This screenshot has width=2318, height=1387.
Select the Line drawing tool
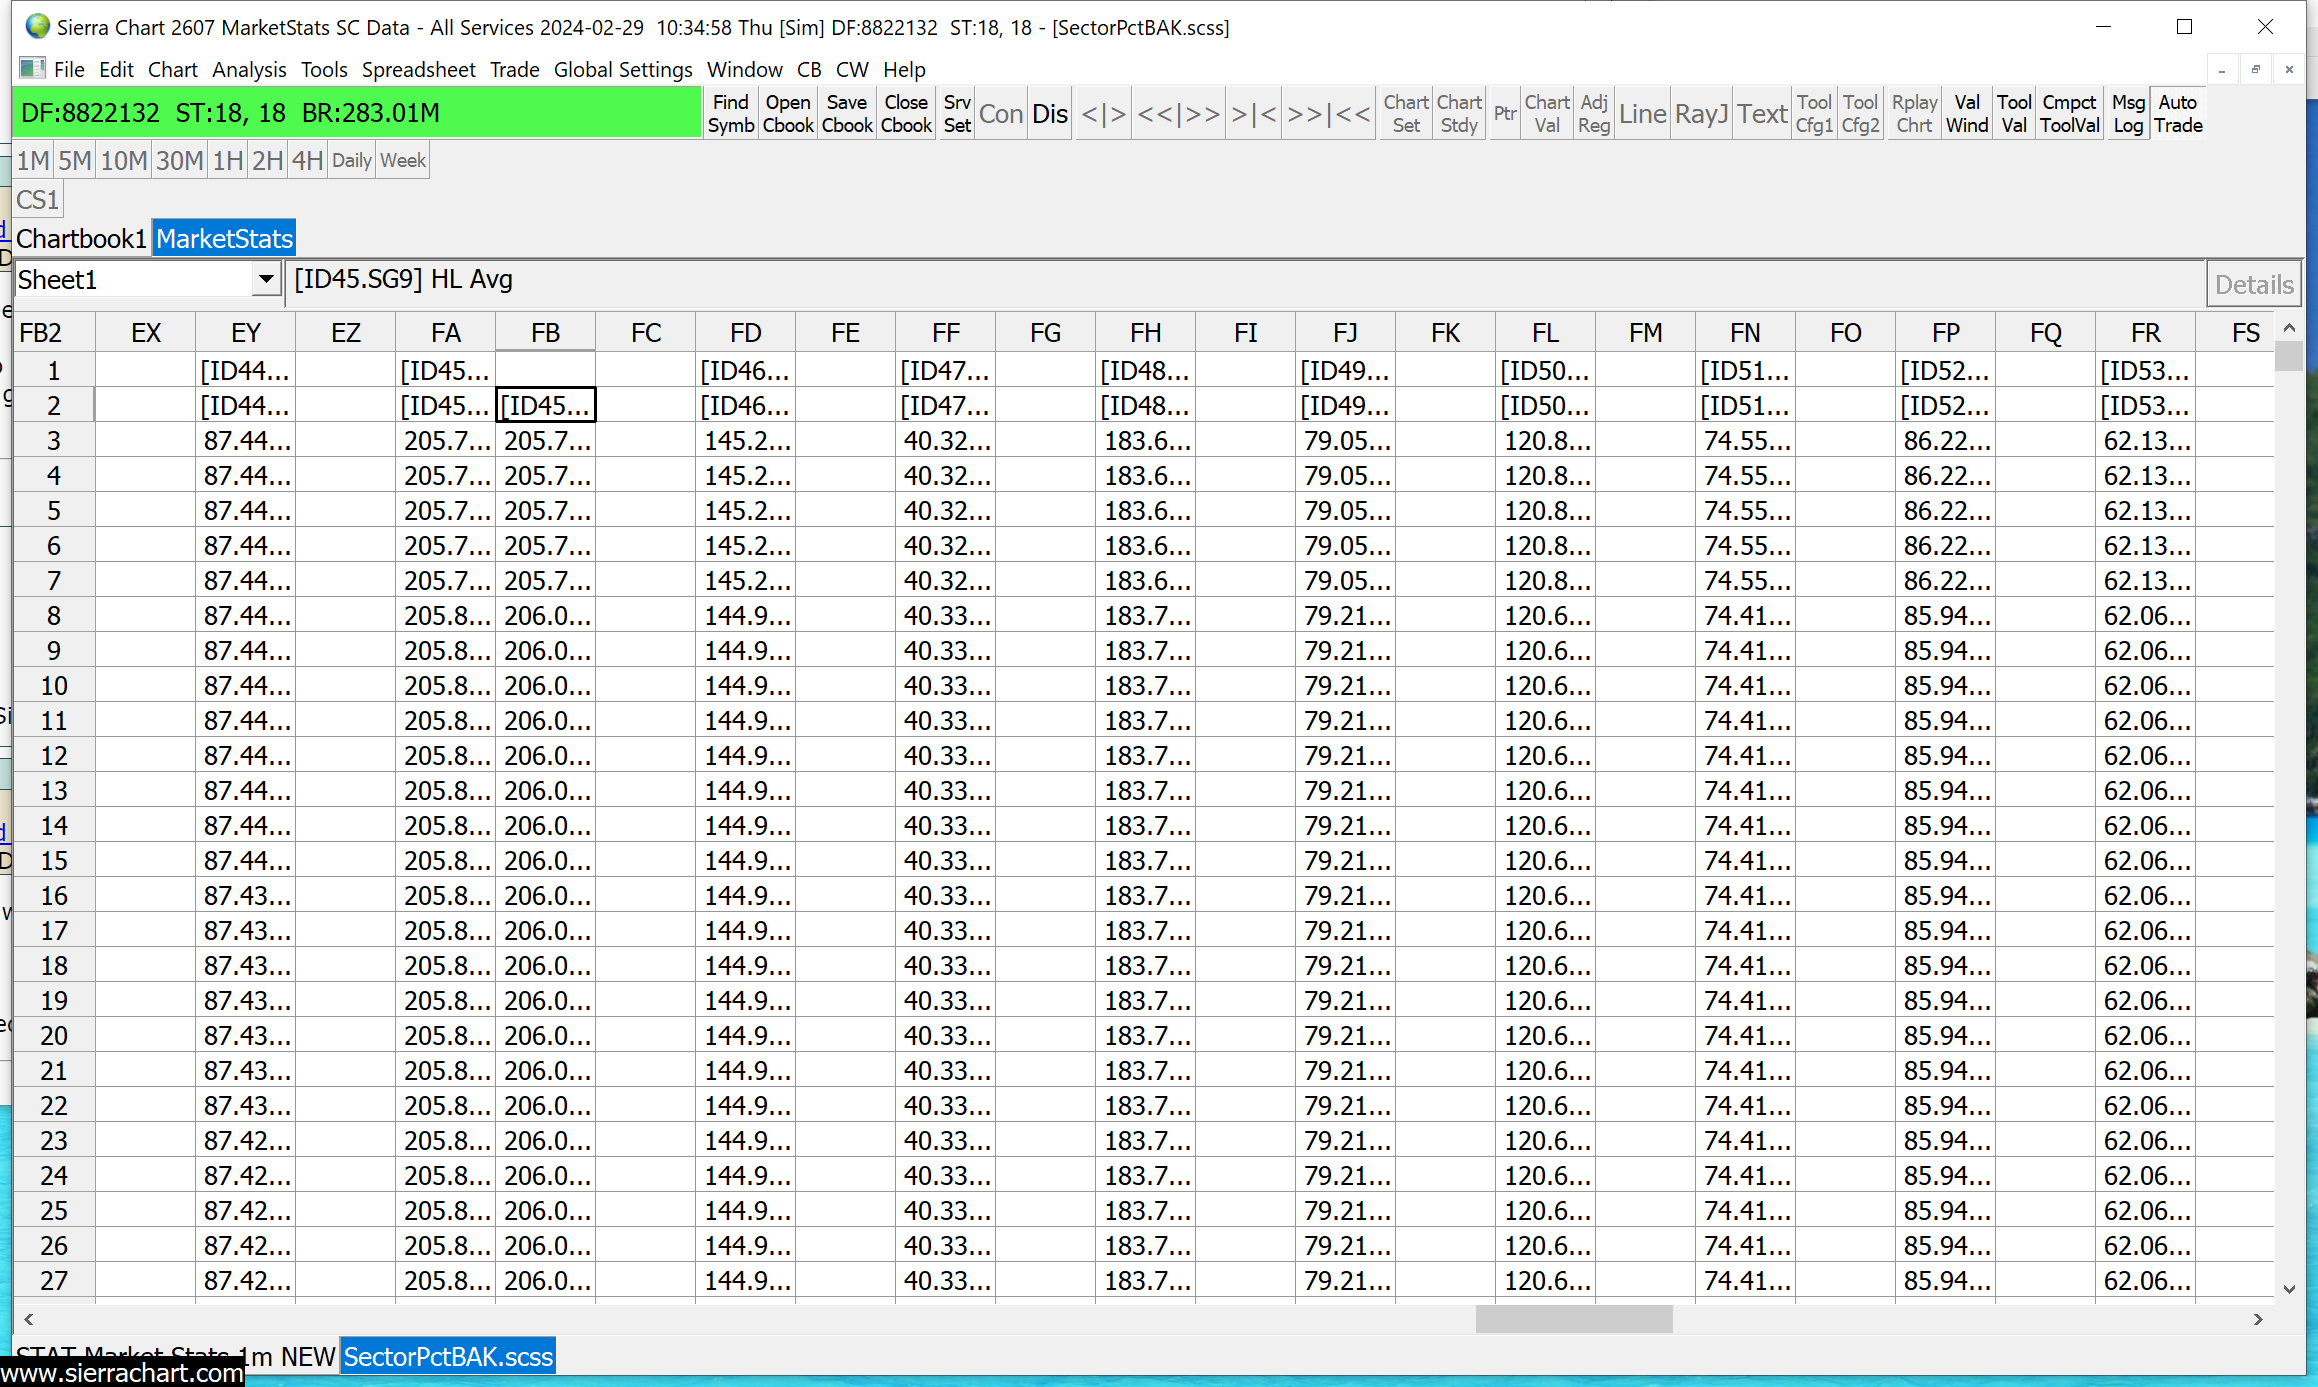[1642, 114]
